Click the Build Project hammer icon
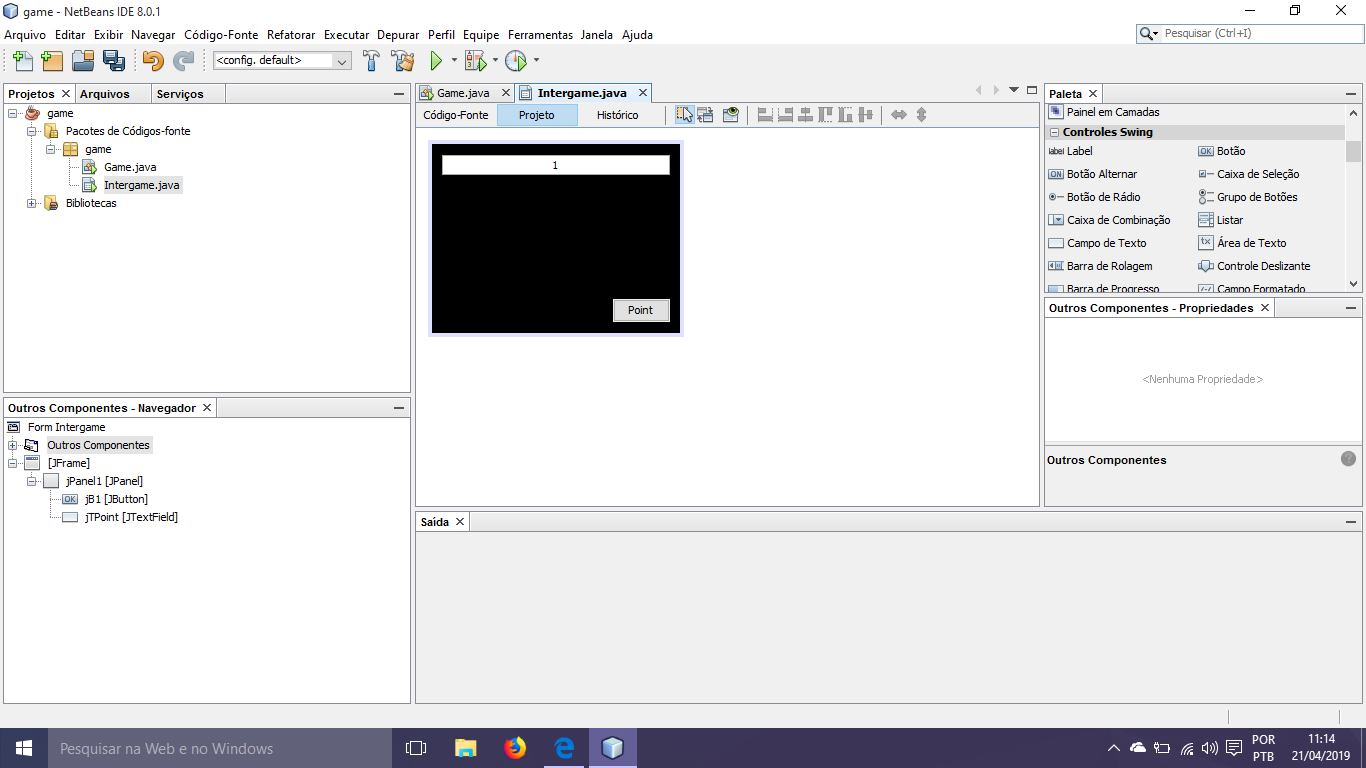Viewport: 1366px width, 768px height. [372, 60]
